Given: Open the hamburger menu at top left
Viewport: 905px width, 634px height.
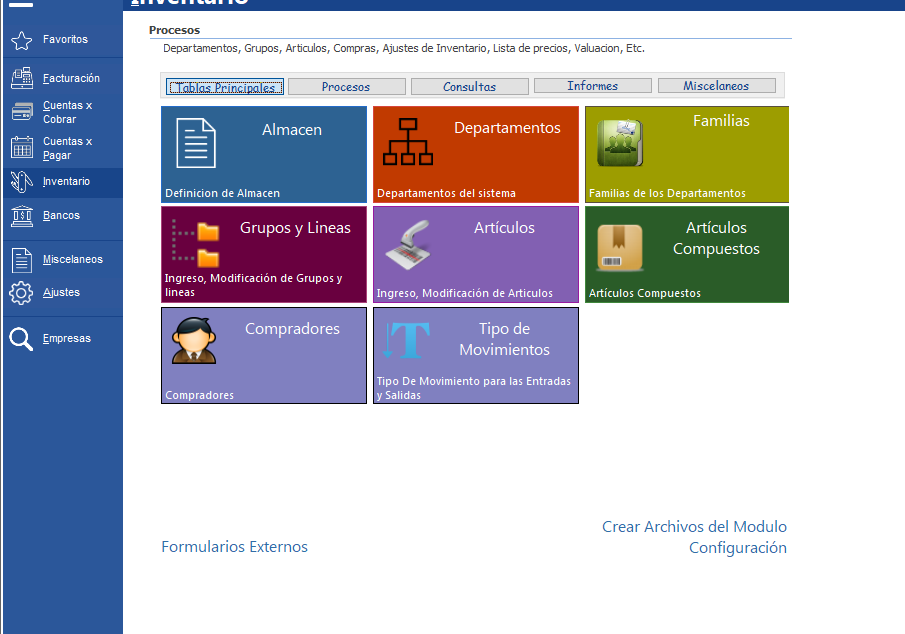Looking at the screenshot, I should click(x=21, y=4).
